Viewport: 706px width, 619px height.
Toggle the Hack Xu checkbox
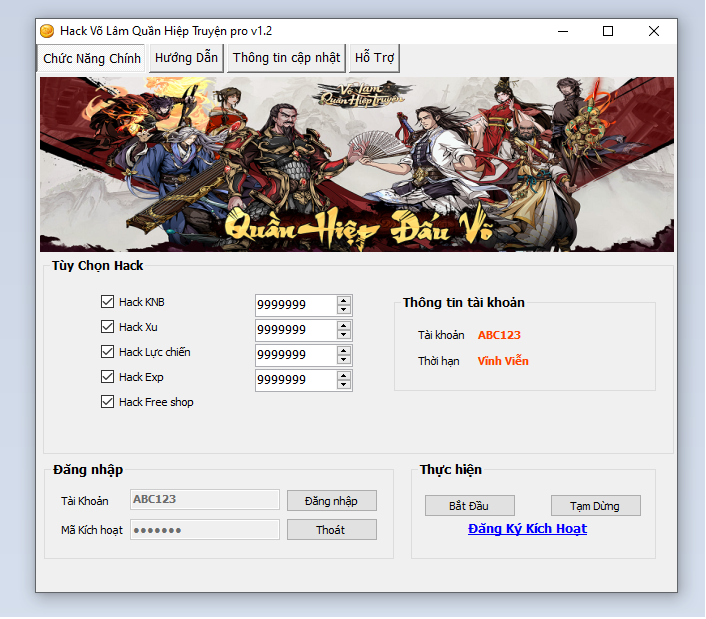click(x=108, y=327)
